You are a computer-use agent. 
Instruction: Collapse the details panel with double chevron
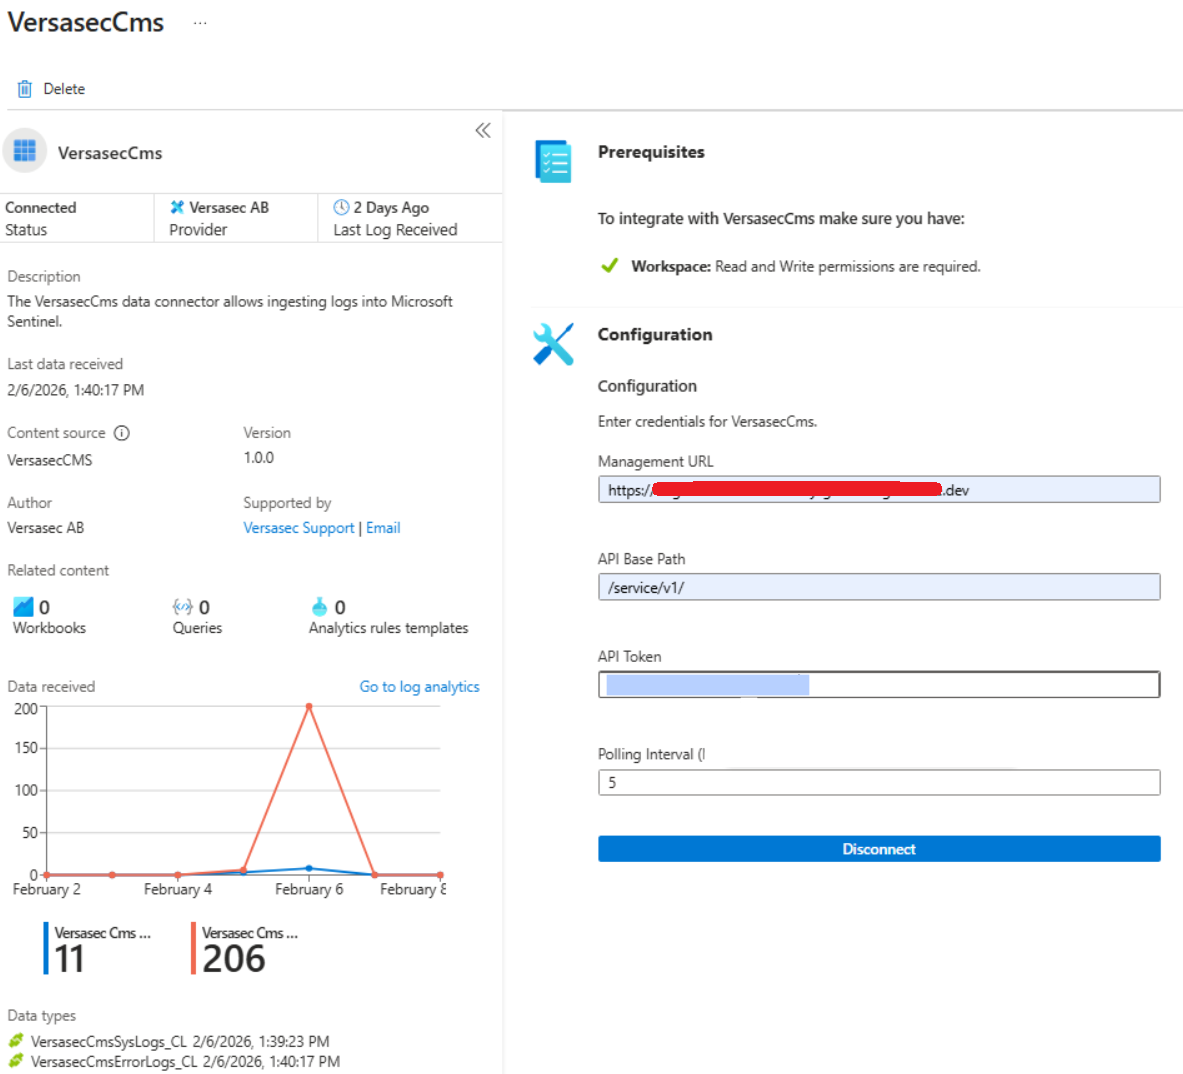483,130
